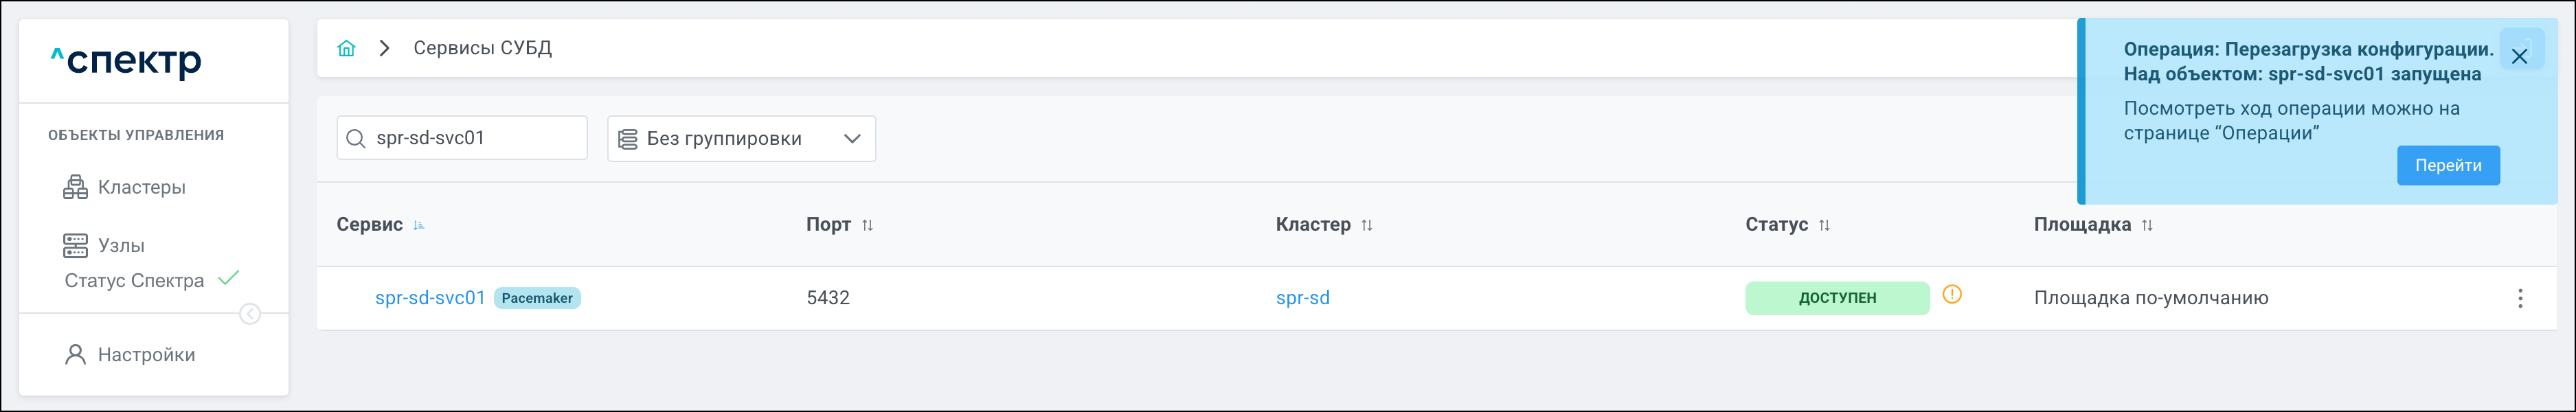Image resolution: width=2576 pixels, height=412 pixels.
Task: Sort the table by Кластер column
Action: pyautogui.click(x=1366, y=225)
